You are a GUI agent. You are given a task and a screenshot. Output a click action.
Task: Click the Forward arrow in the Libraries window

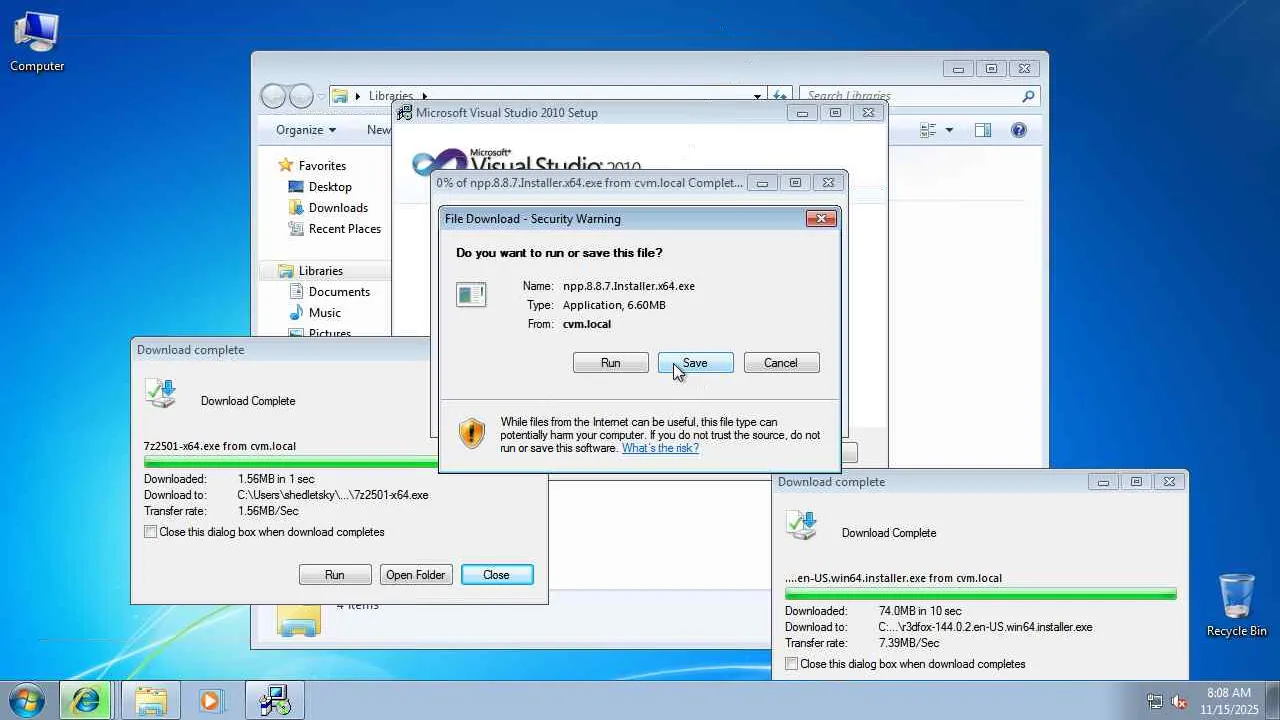pos(301,96)
